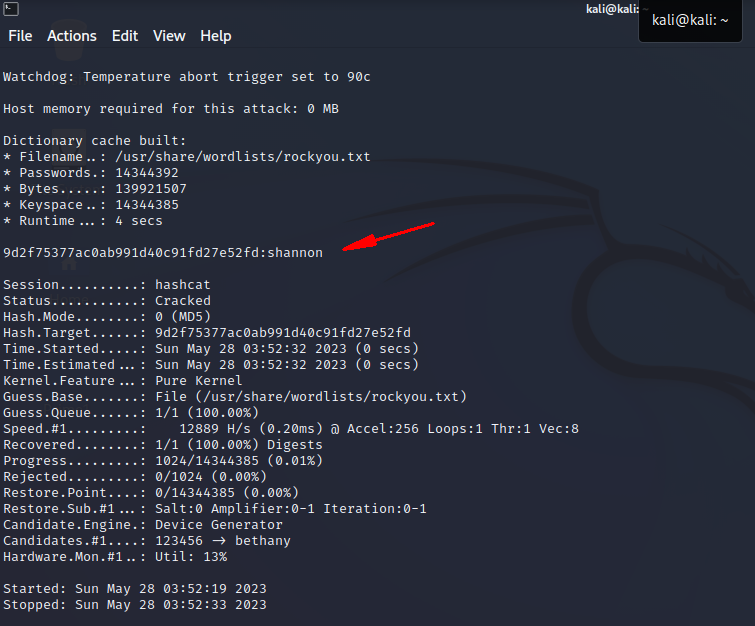Click the Candidates.#1 '123456 -> bethany' text
The width and height of the screenshot is (755, 626).
[x=222, y=541]
